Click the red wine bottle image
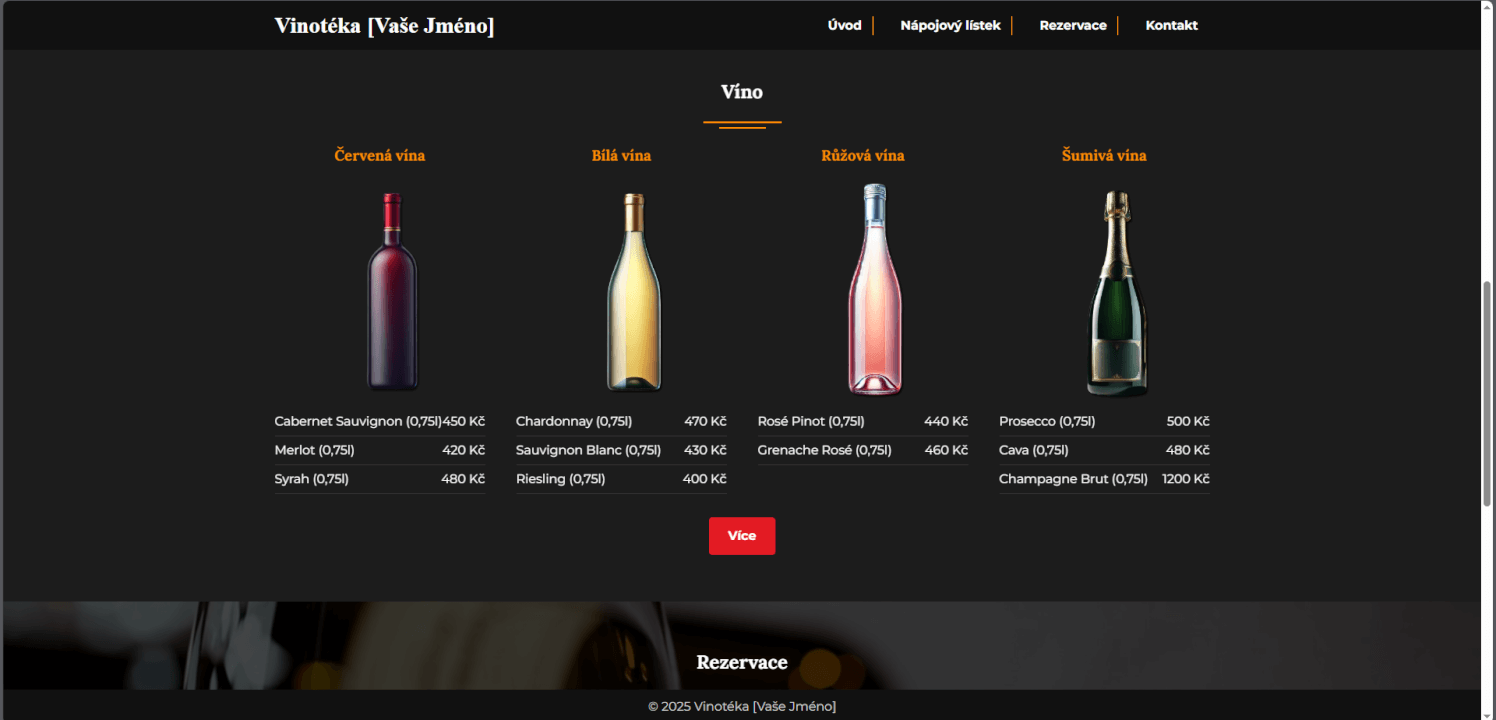Screen dimensions: 1496x720 [x=391, y=291]
